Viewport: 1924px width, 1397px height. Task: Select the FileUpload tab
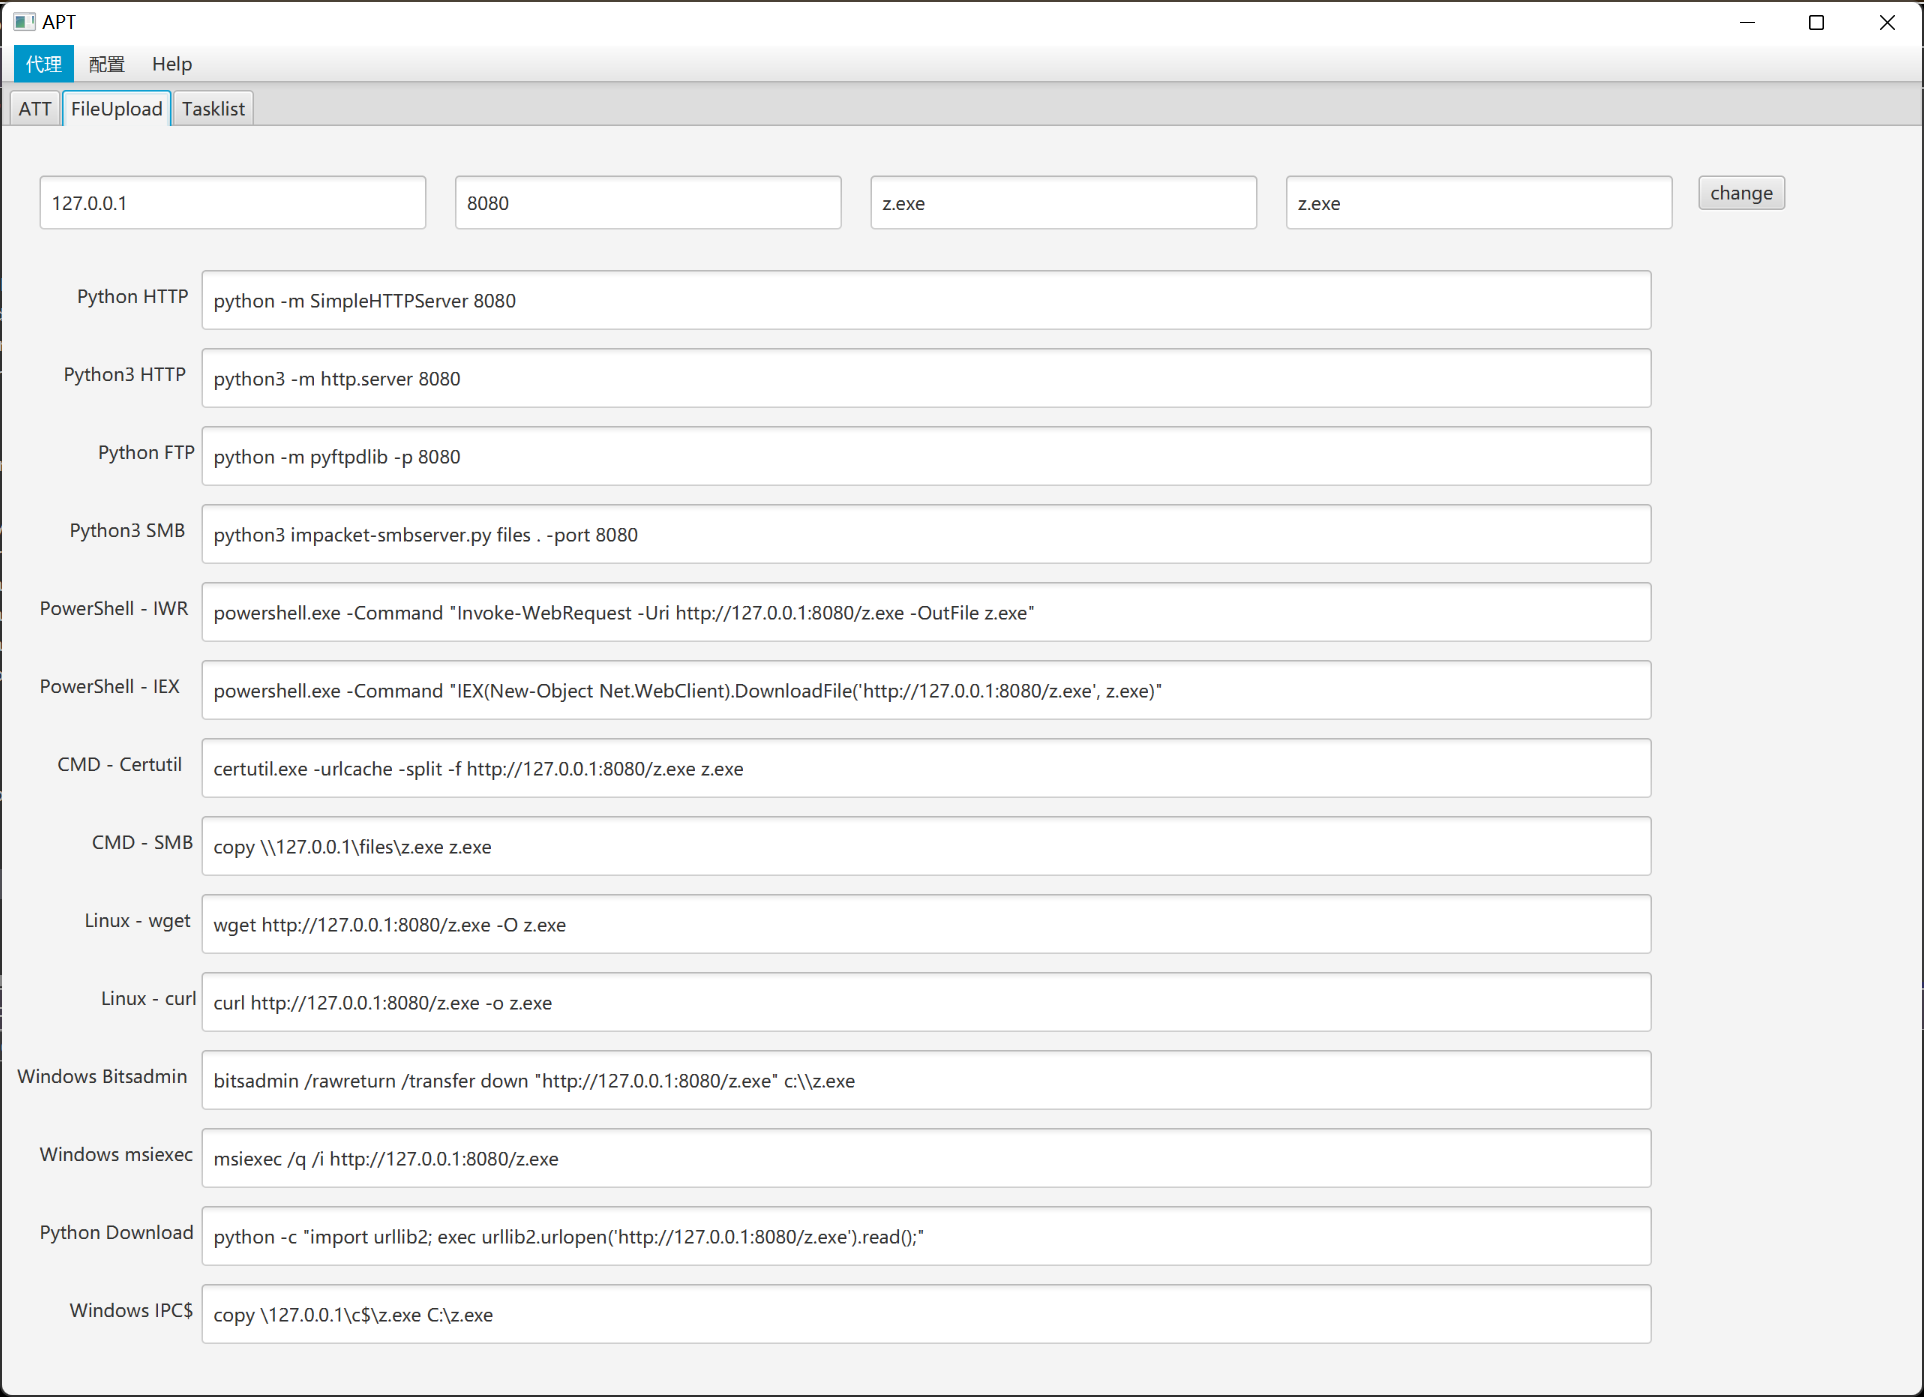117,109
